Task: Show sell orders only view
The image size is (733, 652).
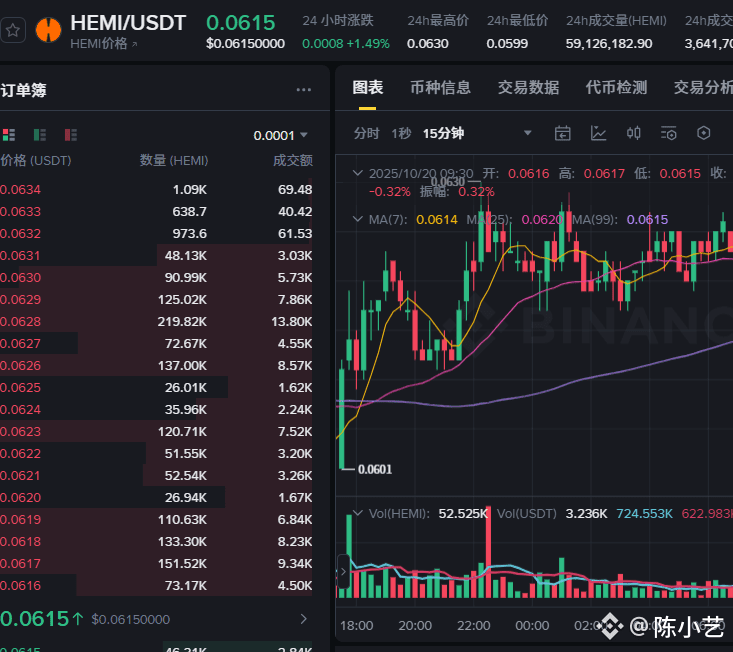Action: click(71, 135)
